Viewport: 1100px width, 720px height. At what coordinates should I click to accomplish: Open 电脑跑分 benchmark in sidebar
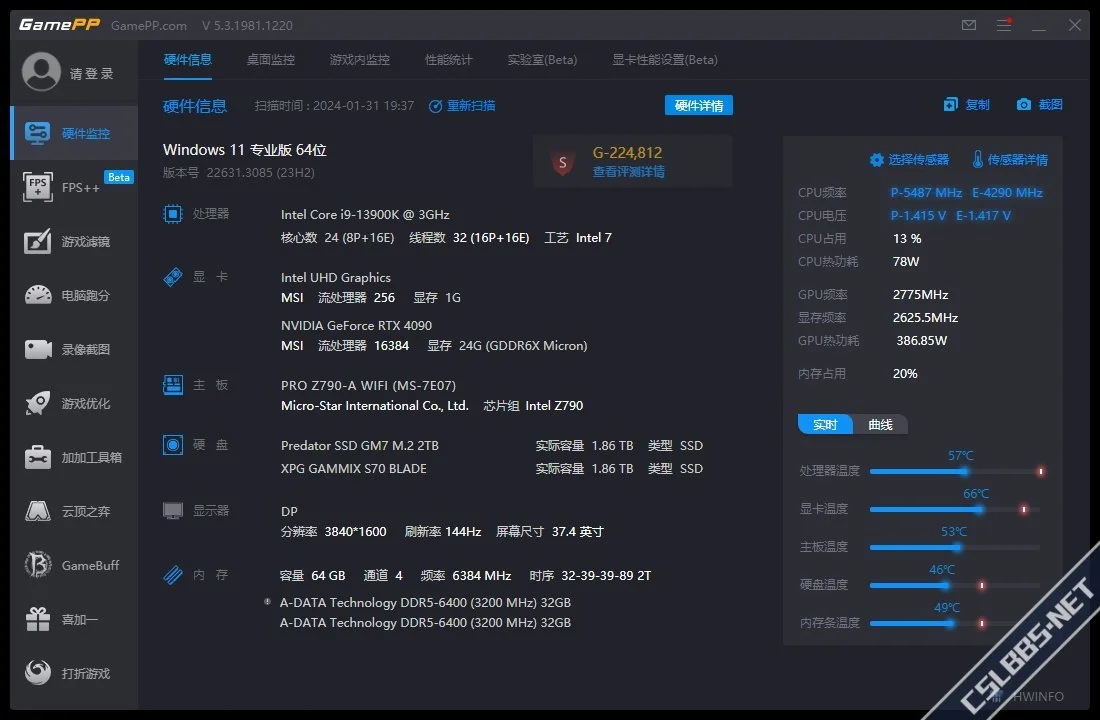pos(75,295)
